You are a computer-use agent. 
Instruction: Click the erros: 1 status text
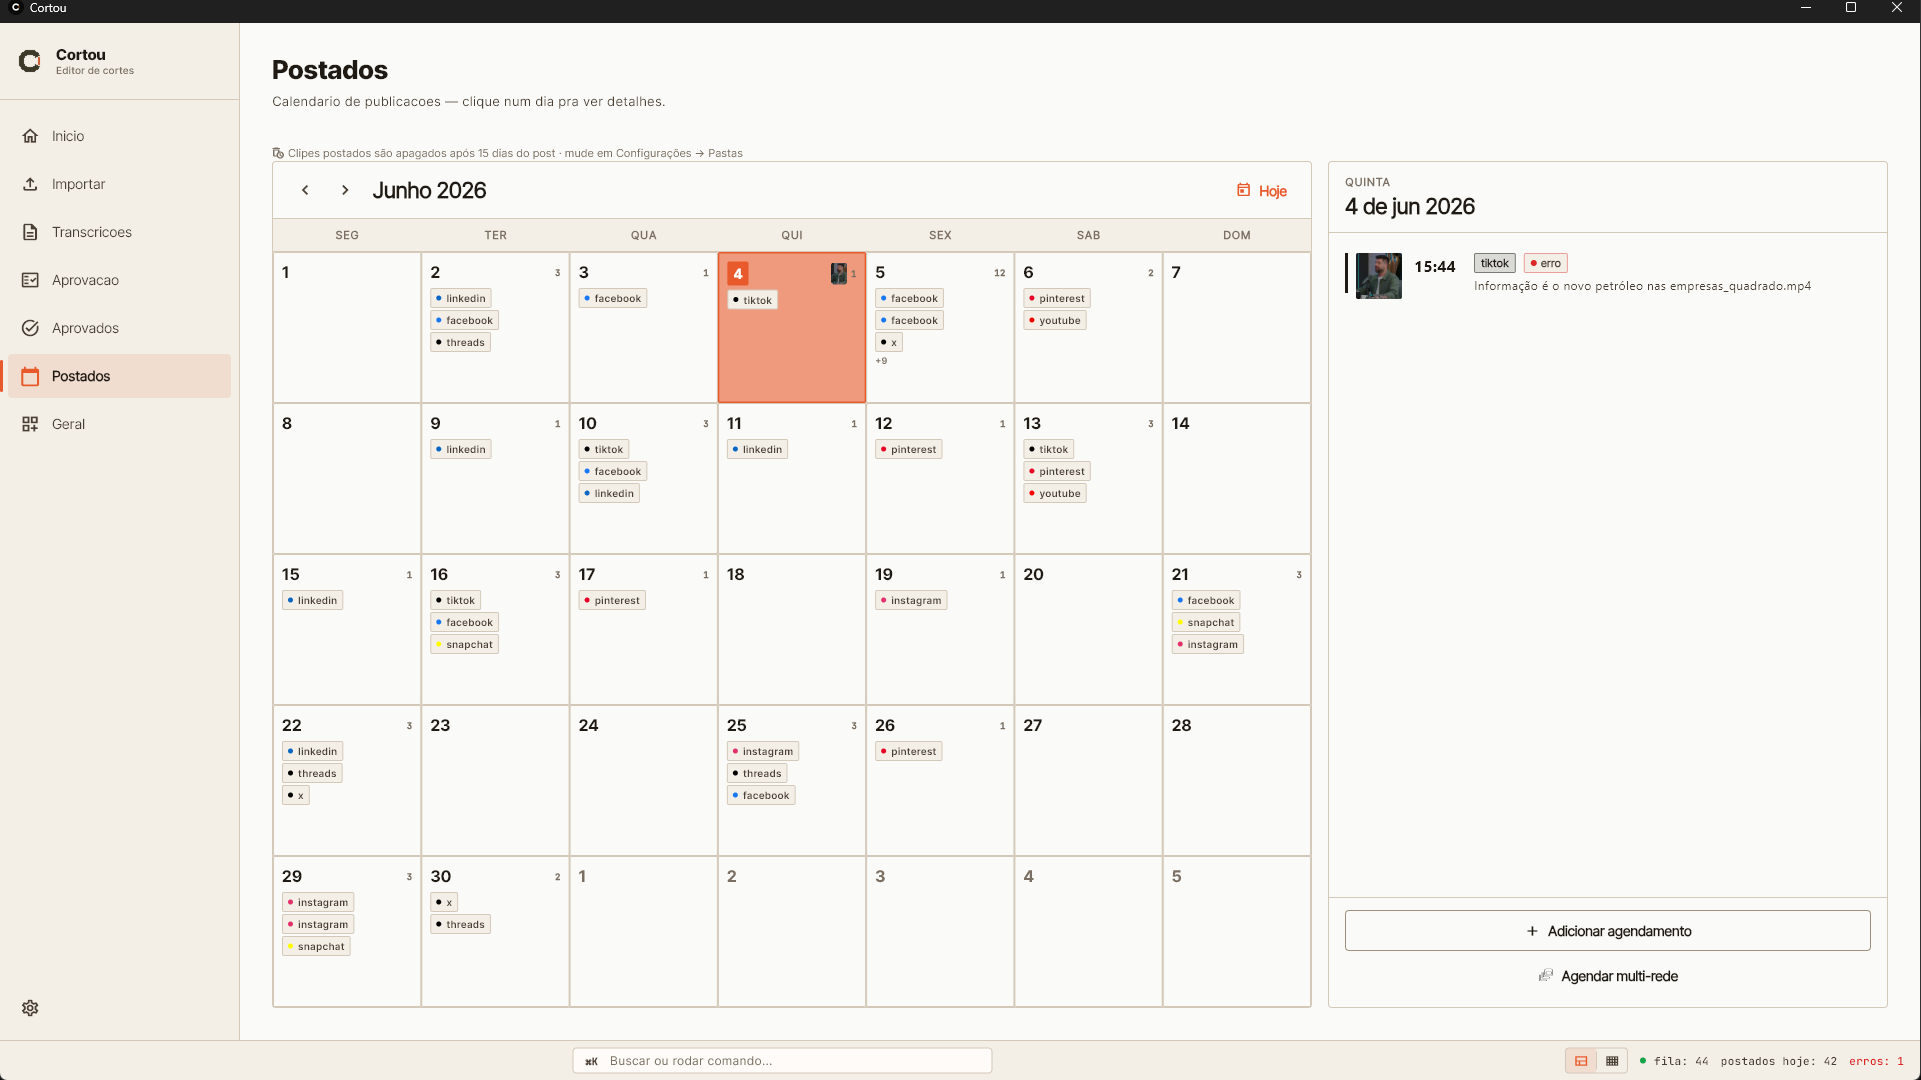pos(1876,1061)
